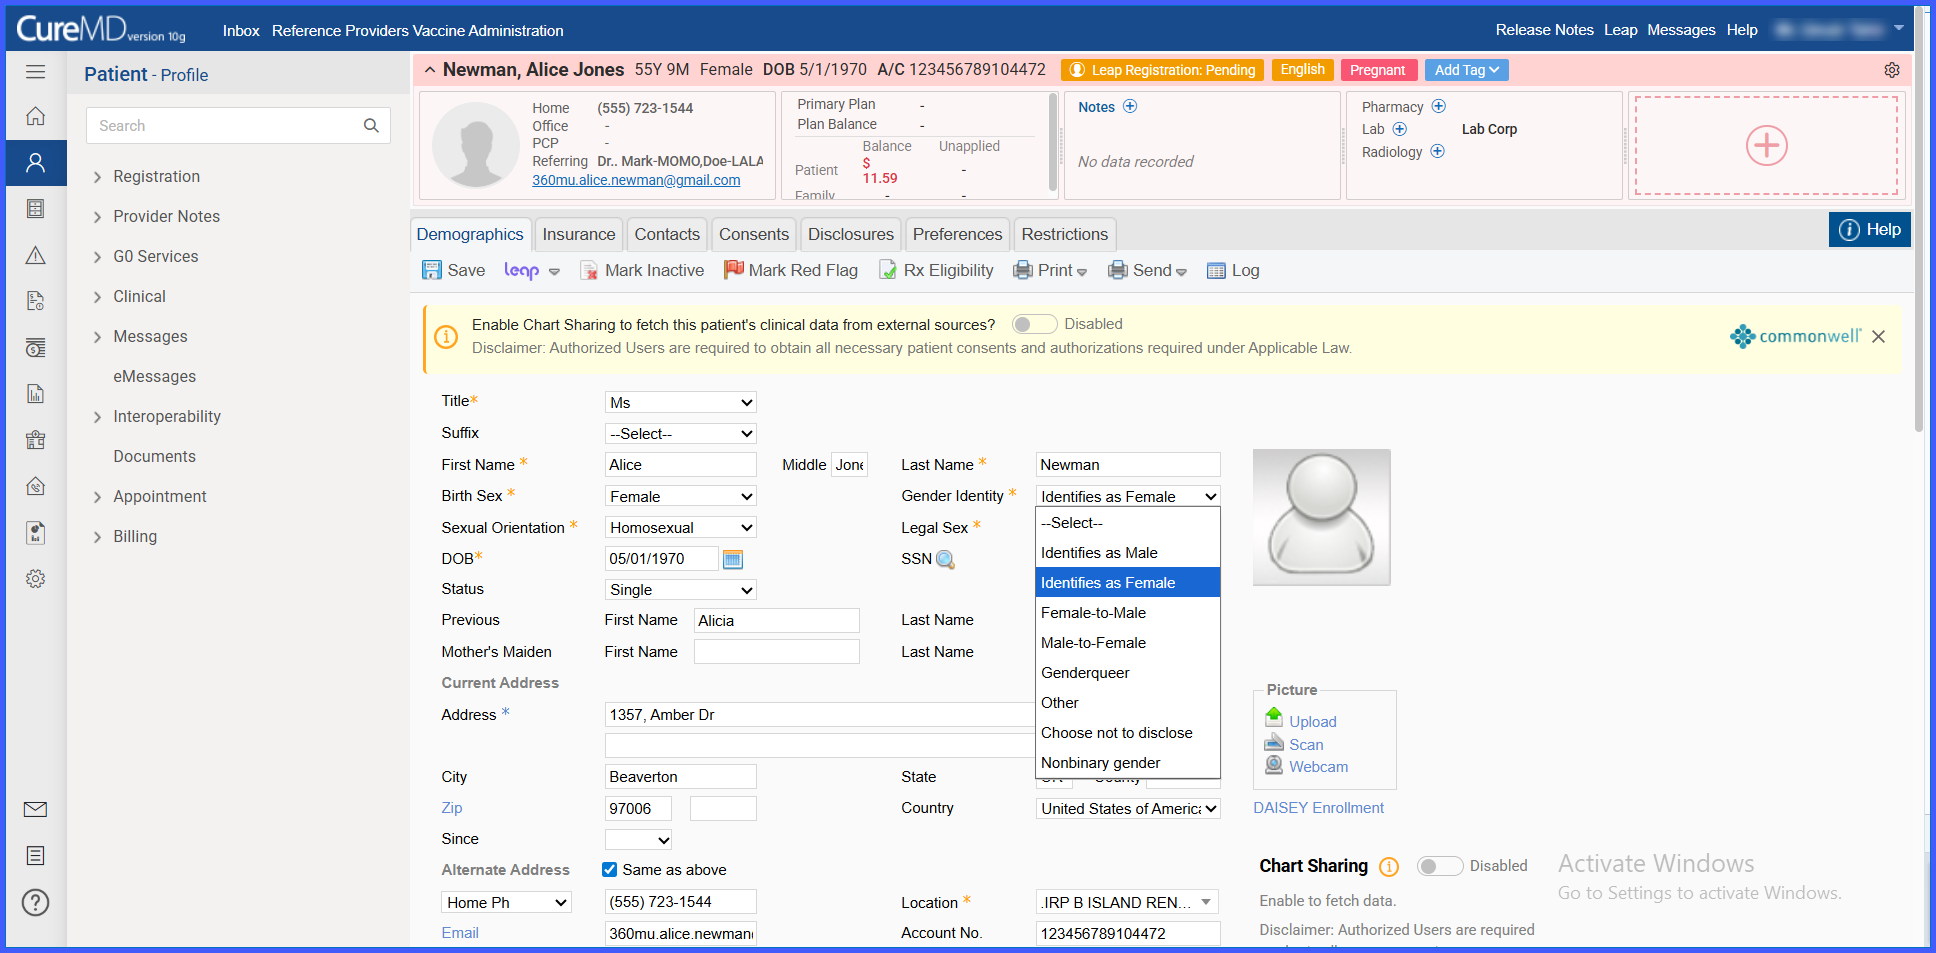Open the Log toolbar icon
1936x953 pixels.
click(1216, 270)
